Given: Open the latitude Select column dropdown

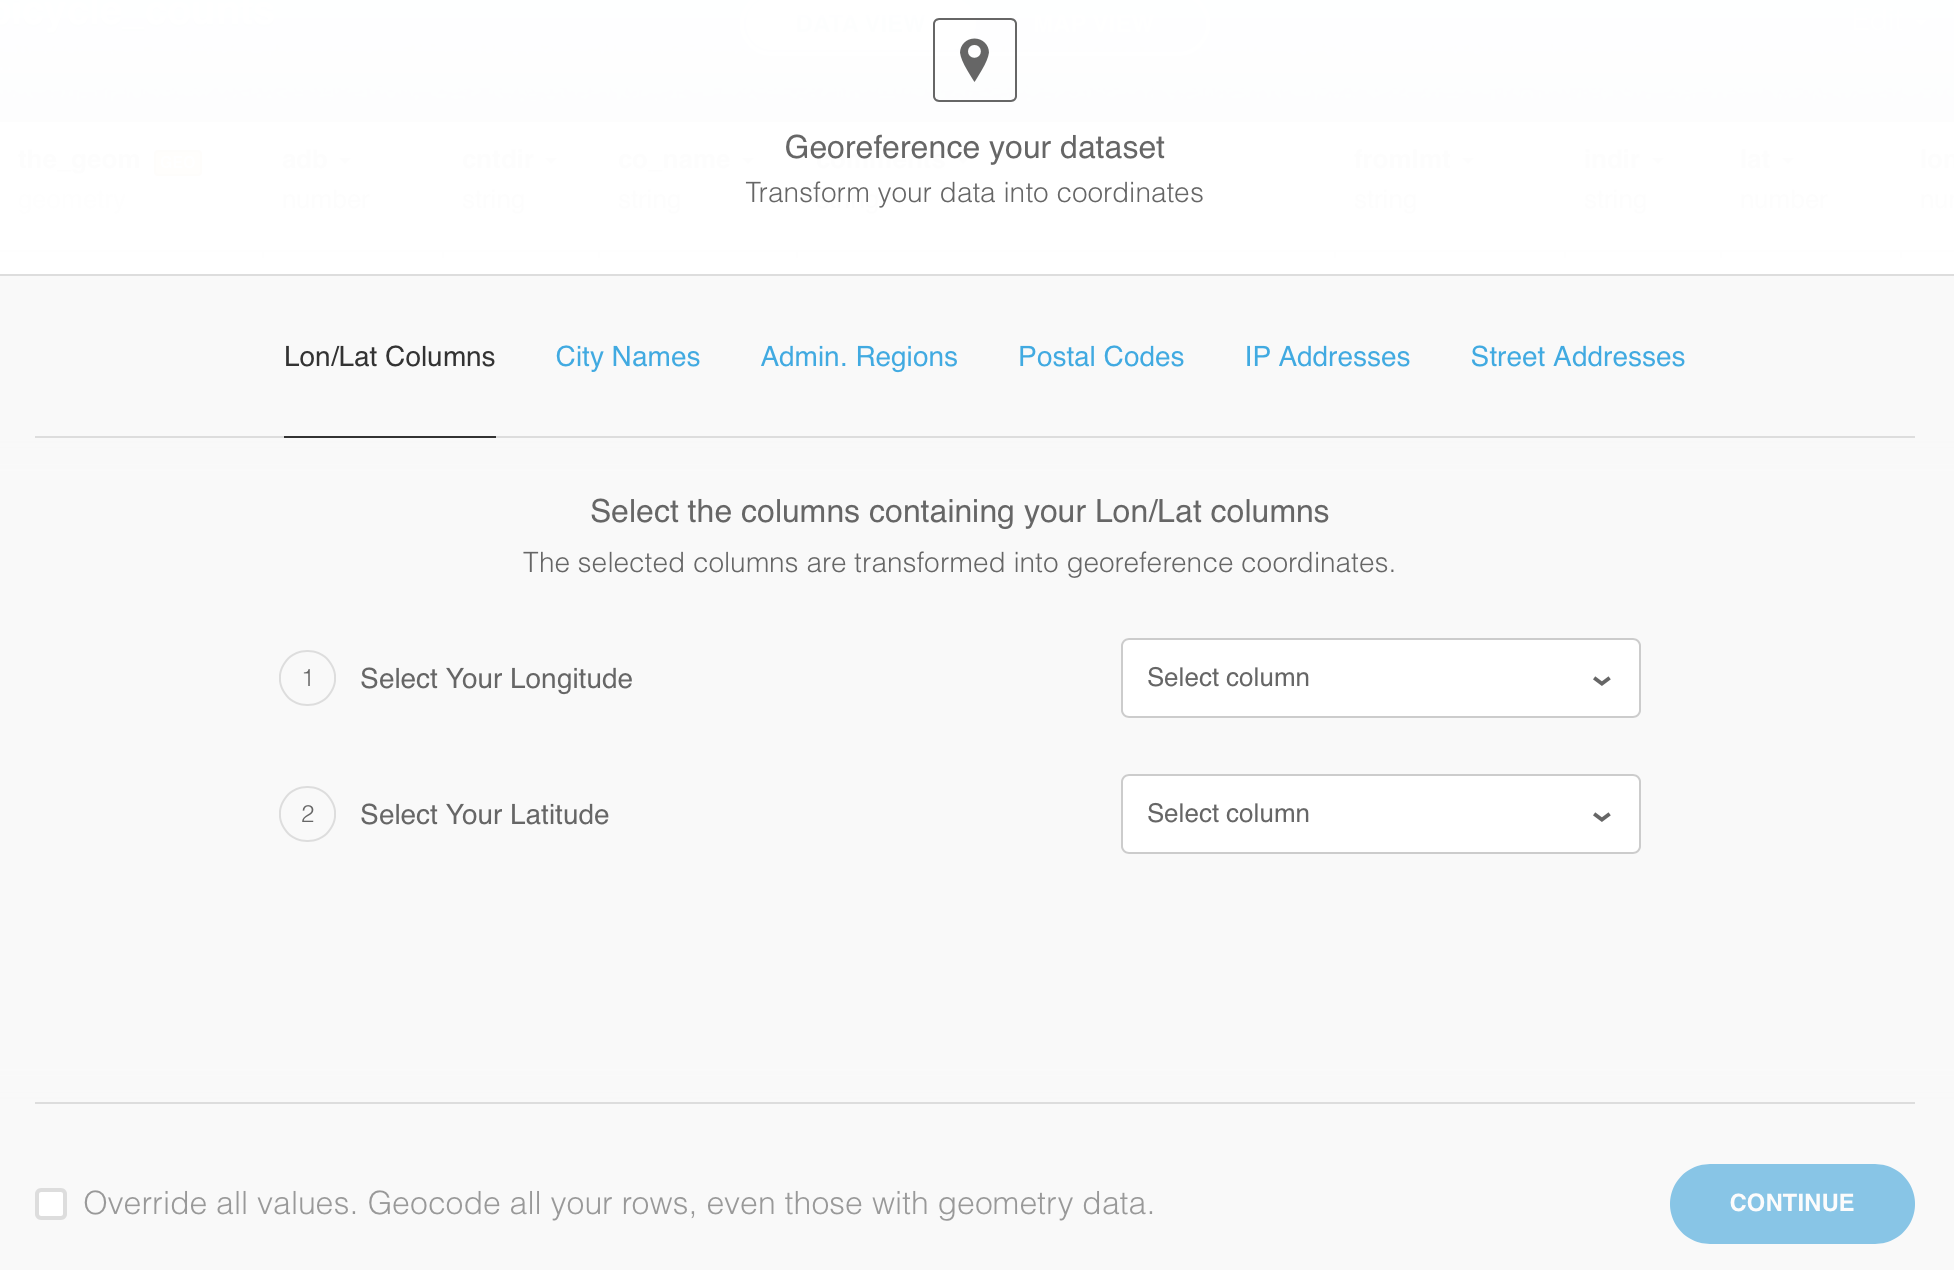Looking at the screenshot, I should (1379, 814).
